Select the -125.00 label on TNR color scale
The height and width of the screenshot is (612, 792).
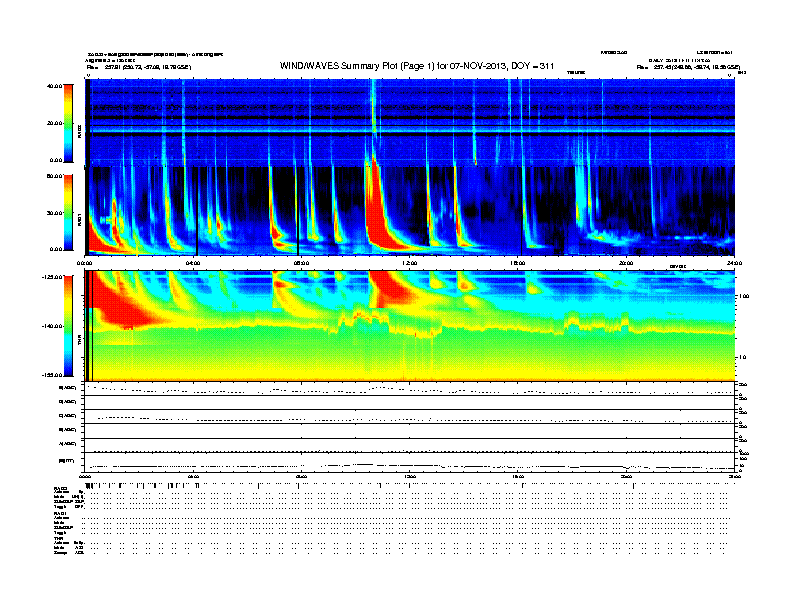point(53,277)
